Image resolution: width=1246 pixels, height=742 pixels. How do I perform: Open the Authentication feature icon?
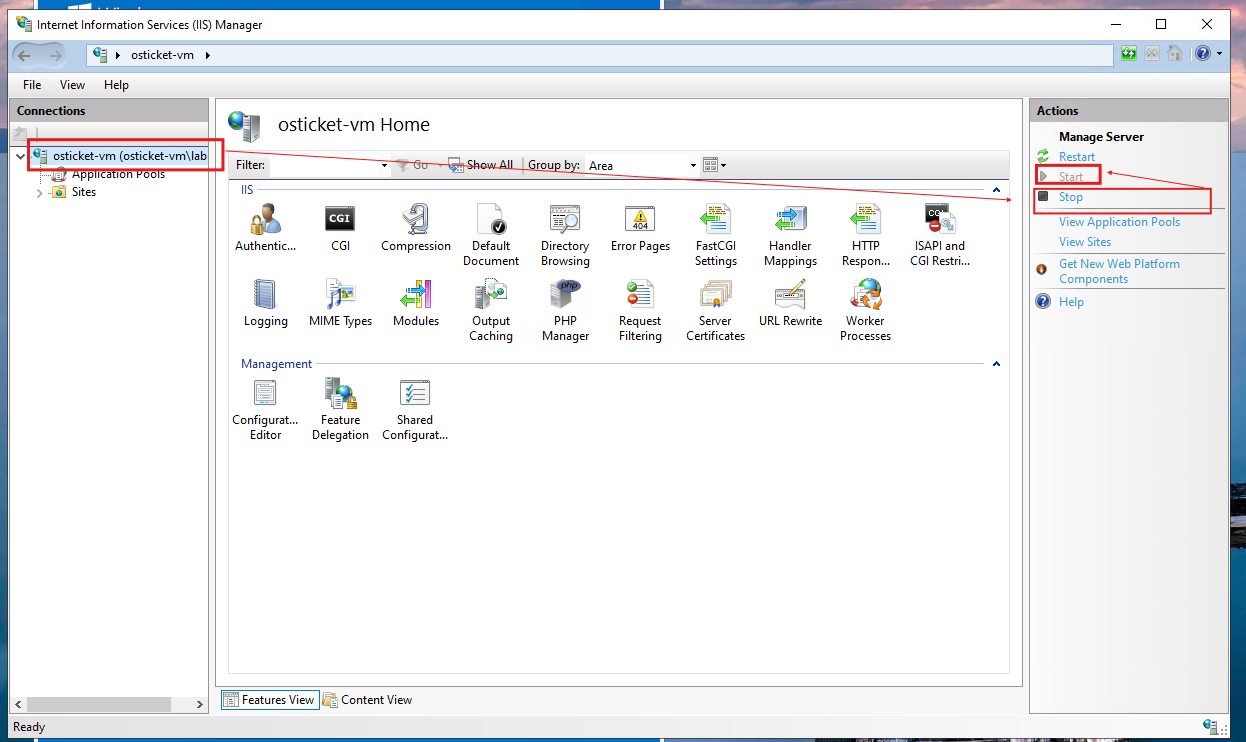coord(265,228)
